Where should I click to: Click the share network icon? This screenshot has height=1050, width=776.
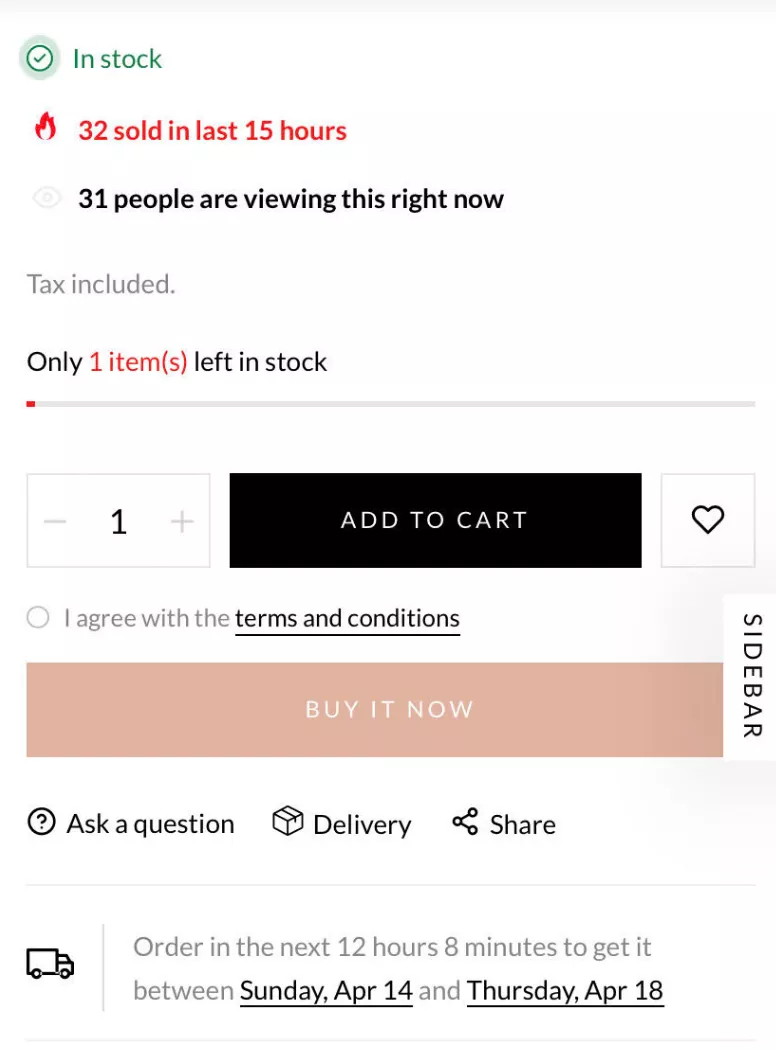[465, 823]
